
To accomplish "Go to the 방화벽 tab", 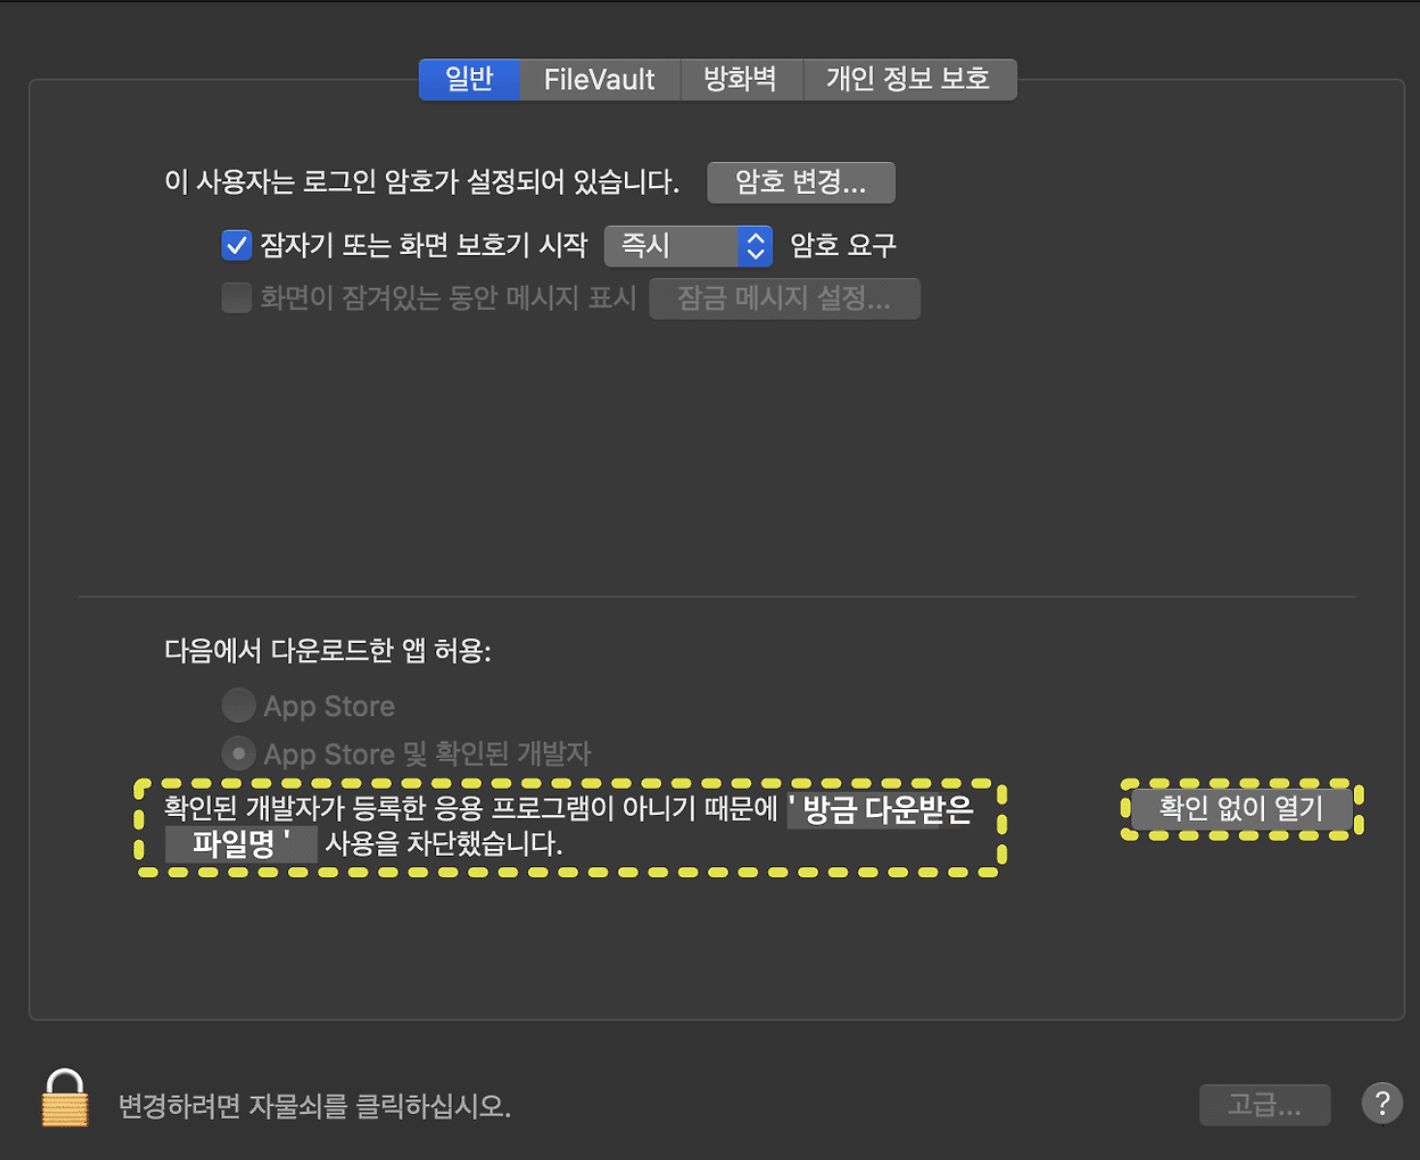I will (740, 79).
